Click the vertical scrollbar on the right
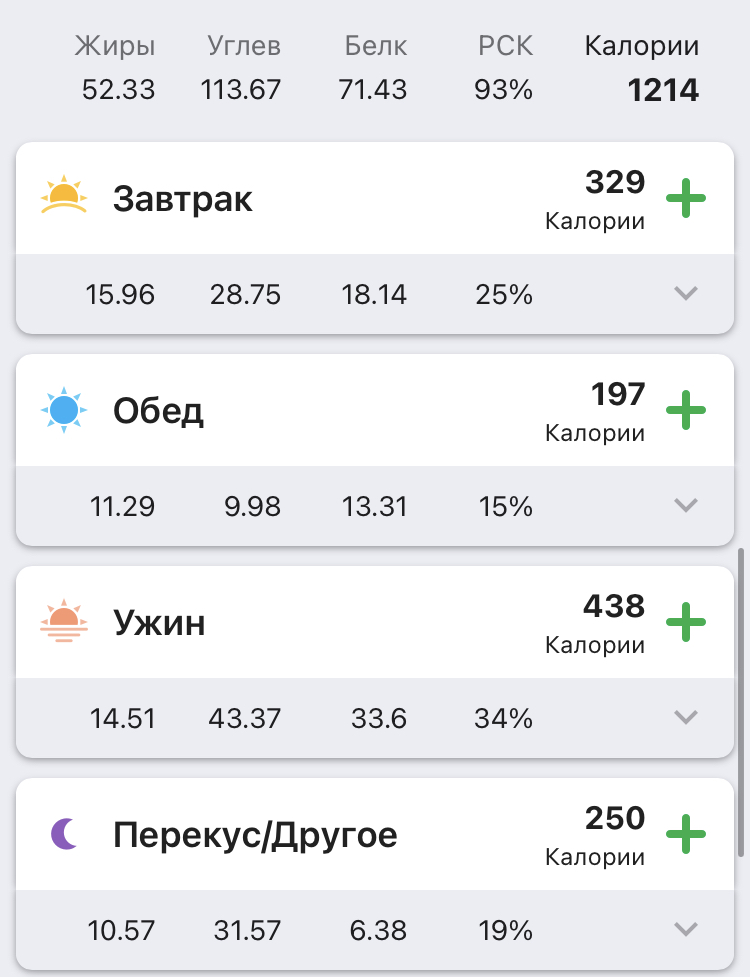Screen dimensions: 750x977 coord(742,700)
